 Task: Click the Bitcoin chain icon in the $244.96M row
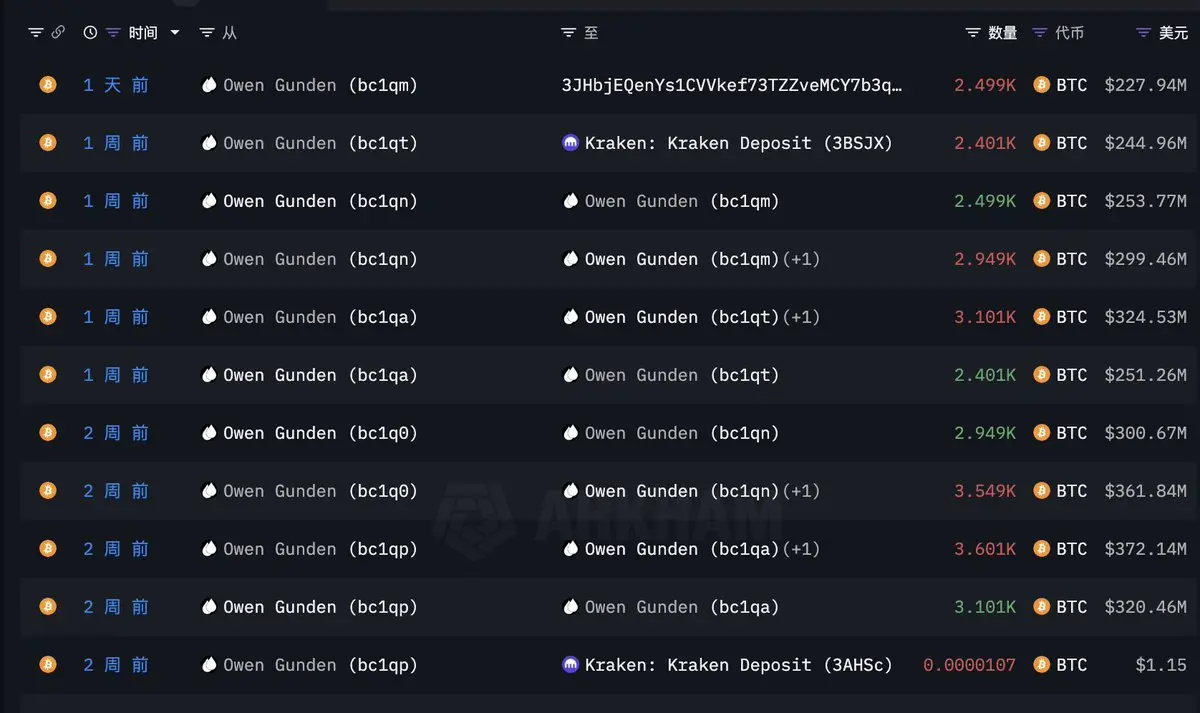click(48, 143)
